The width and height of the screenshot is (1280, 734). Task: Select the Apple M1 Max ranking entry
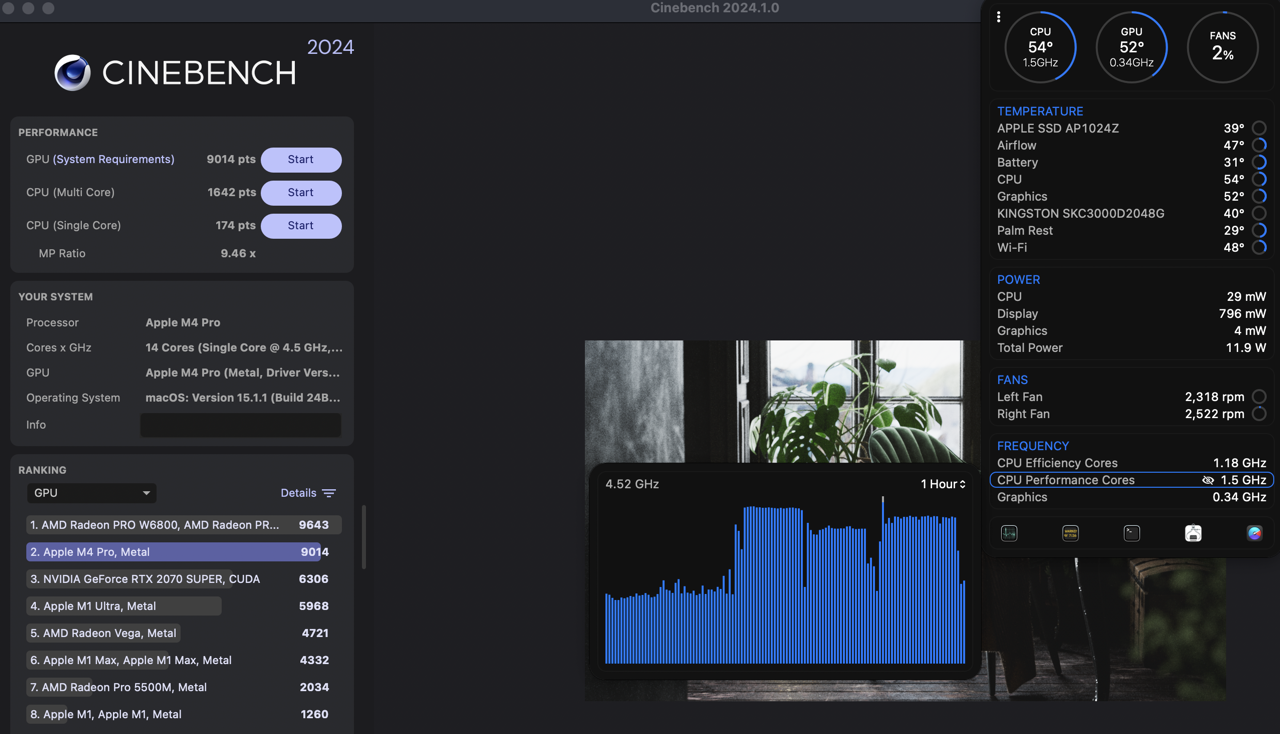[x=184, y=660]
